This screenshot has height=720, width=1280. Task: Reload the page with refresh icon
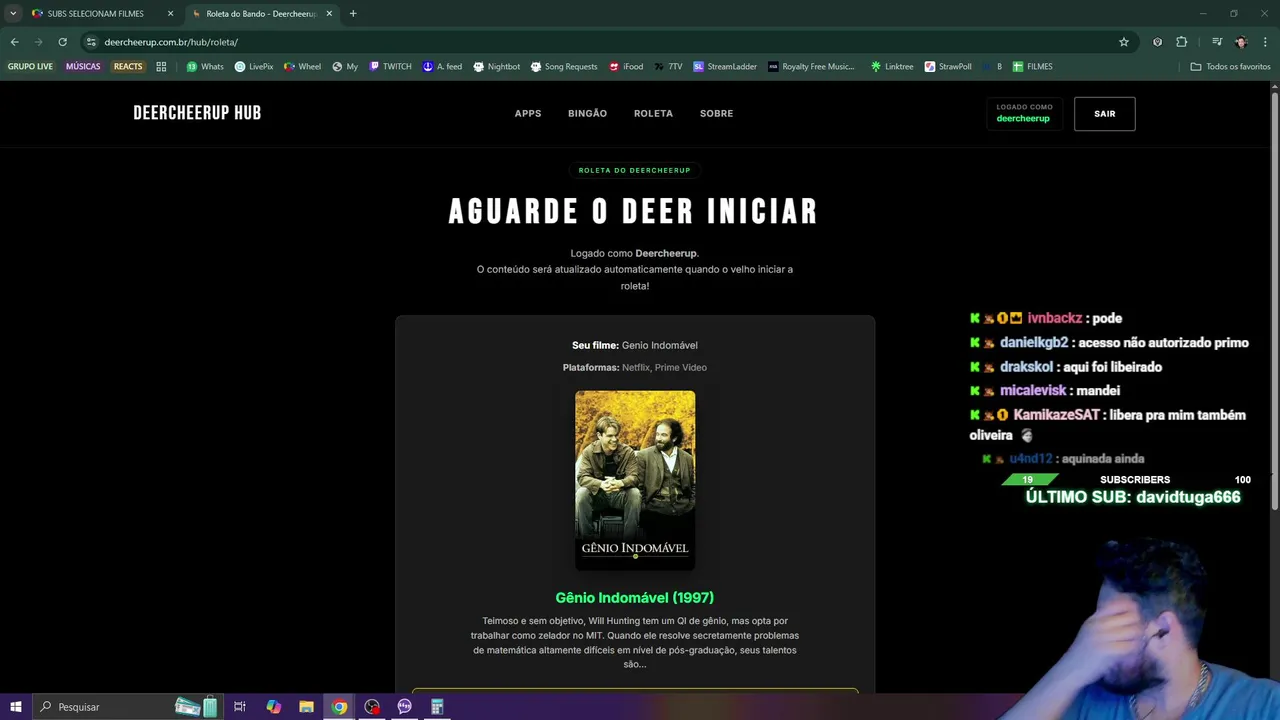pos(62,42)
